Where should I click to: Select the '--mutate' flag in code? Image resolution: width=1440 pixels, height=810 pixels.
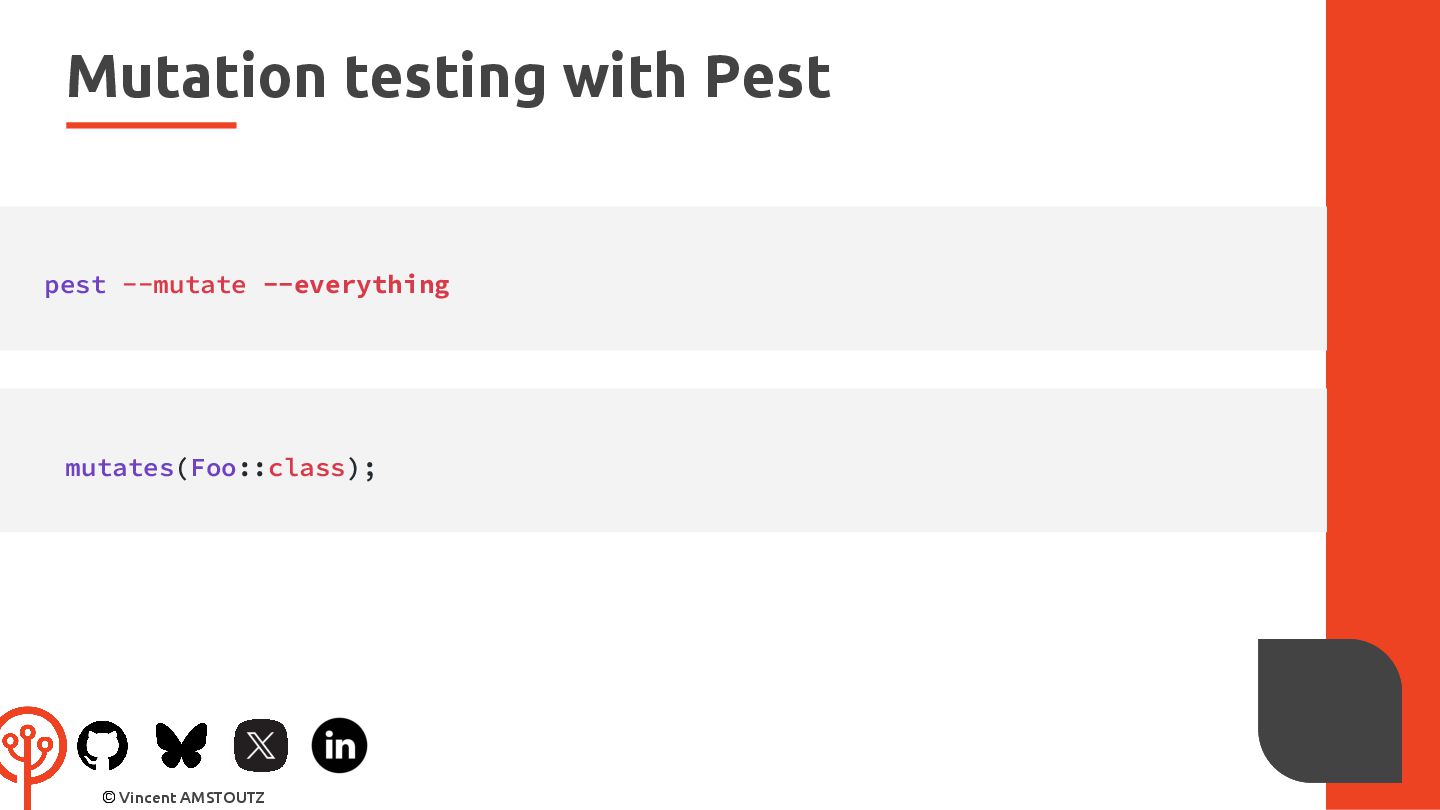coord(184,285)
